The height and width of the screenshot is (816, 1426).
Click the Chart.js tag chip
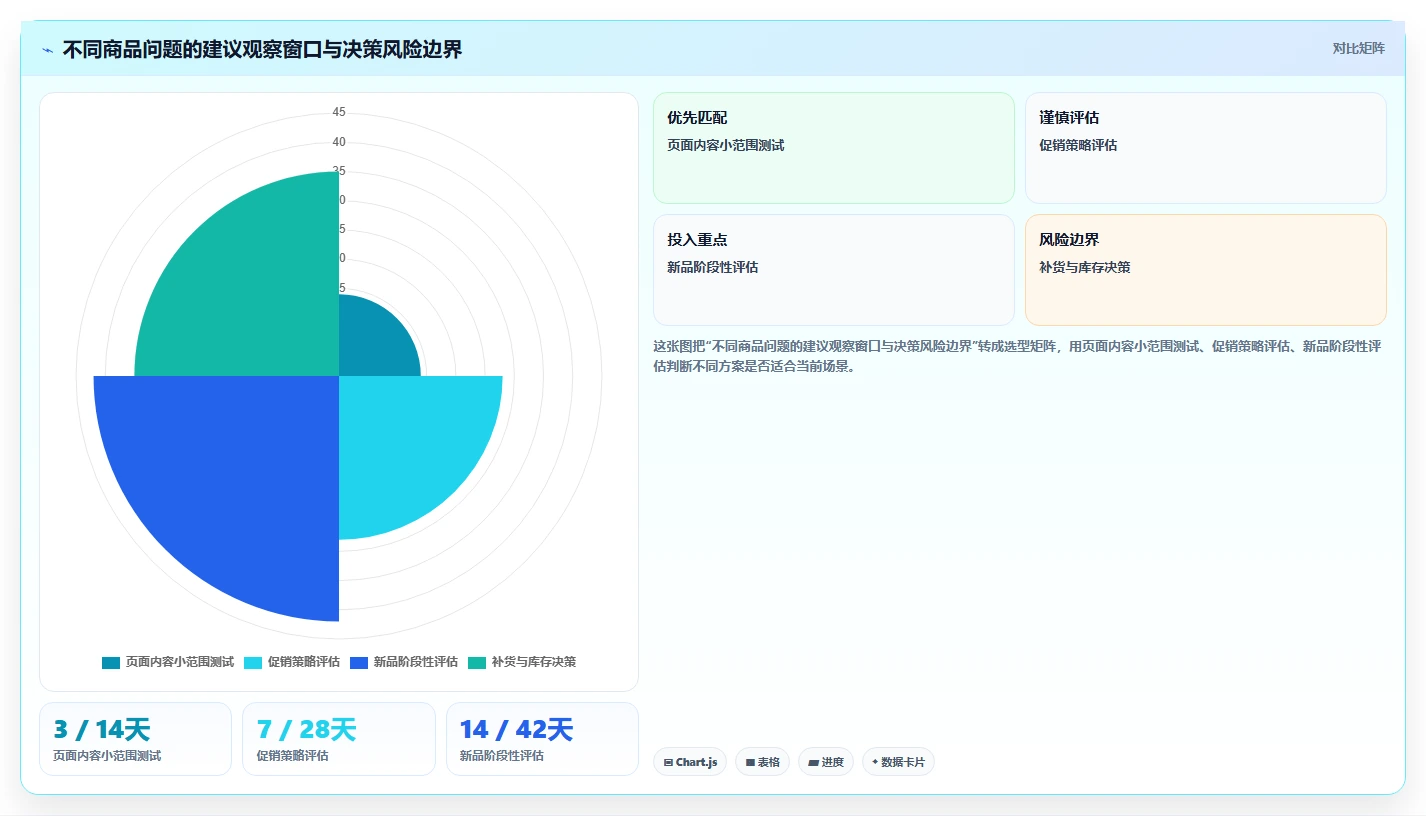point(690,762)
